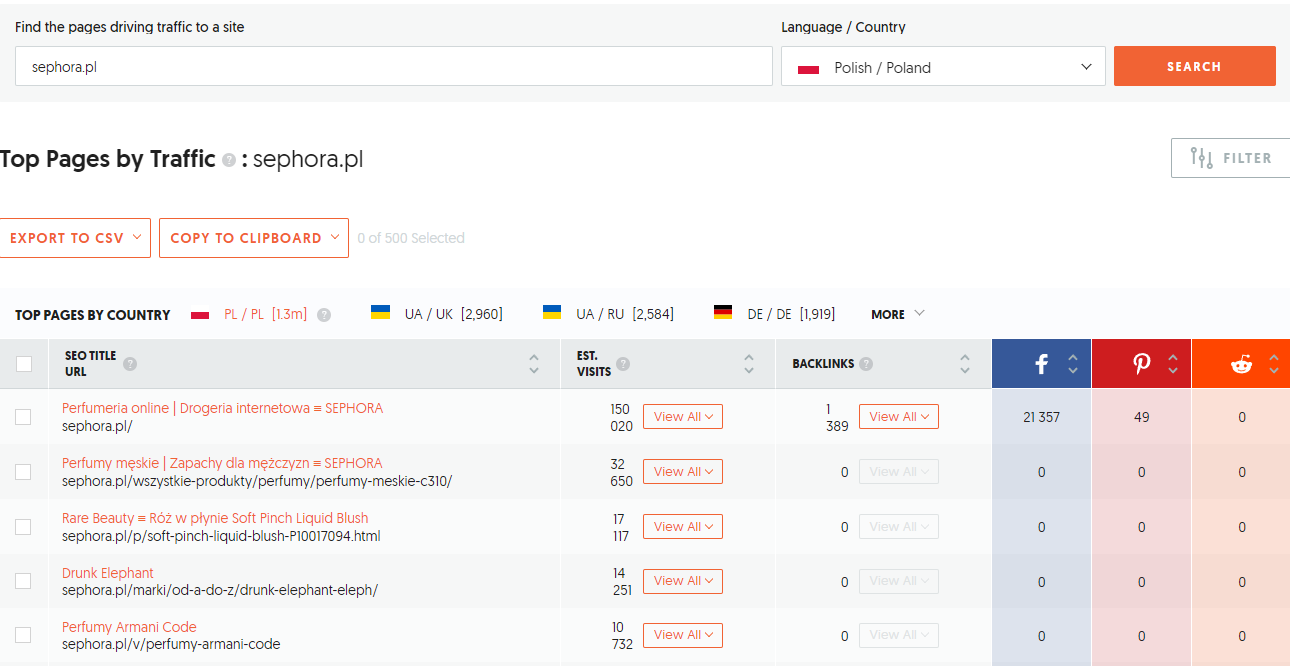Select checkbox for Drunk Elephant row

point(23,581)
